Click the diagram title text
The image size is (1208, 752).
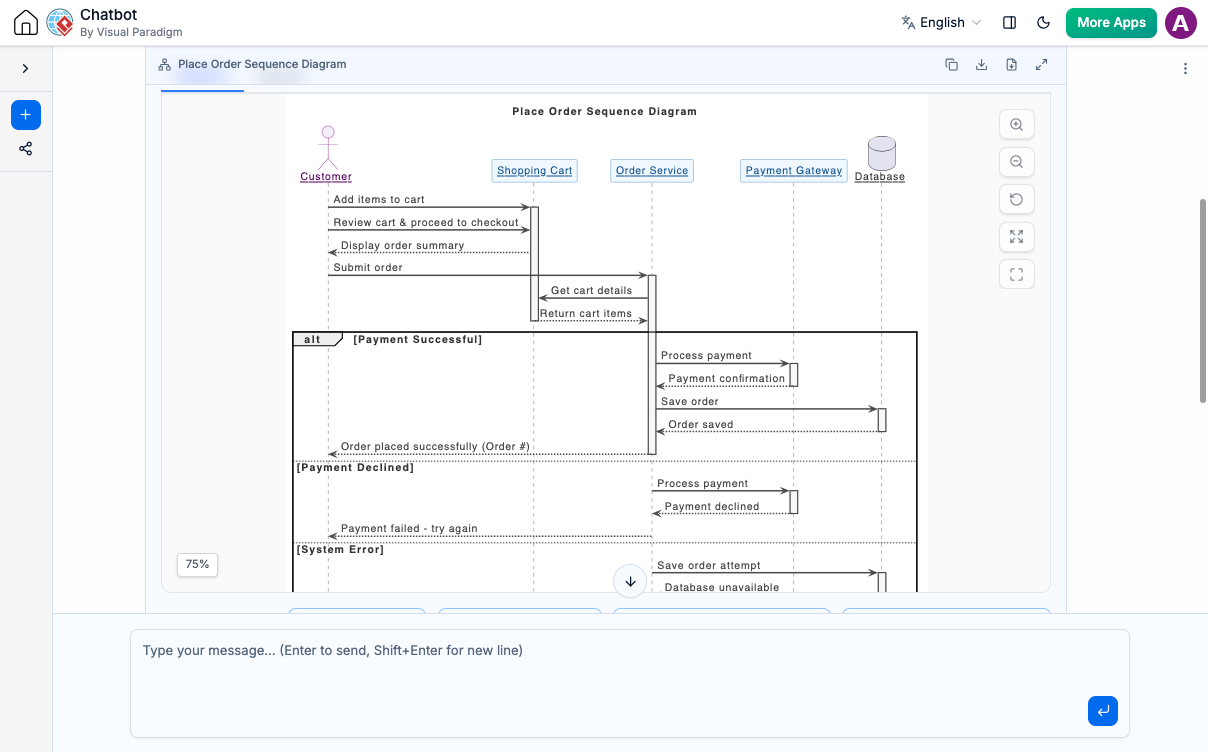click(604, 112)
